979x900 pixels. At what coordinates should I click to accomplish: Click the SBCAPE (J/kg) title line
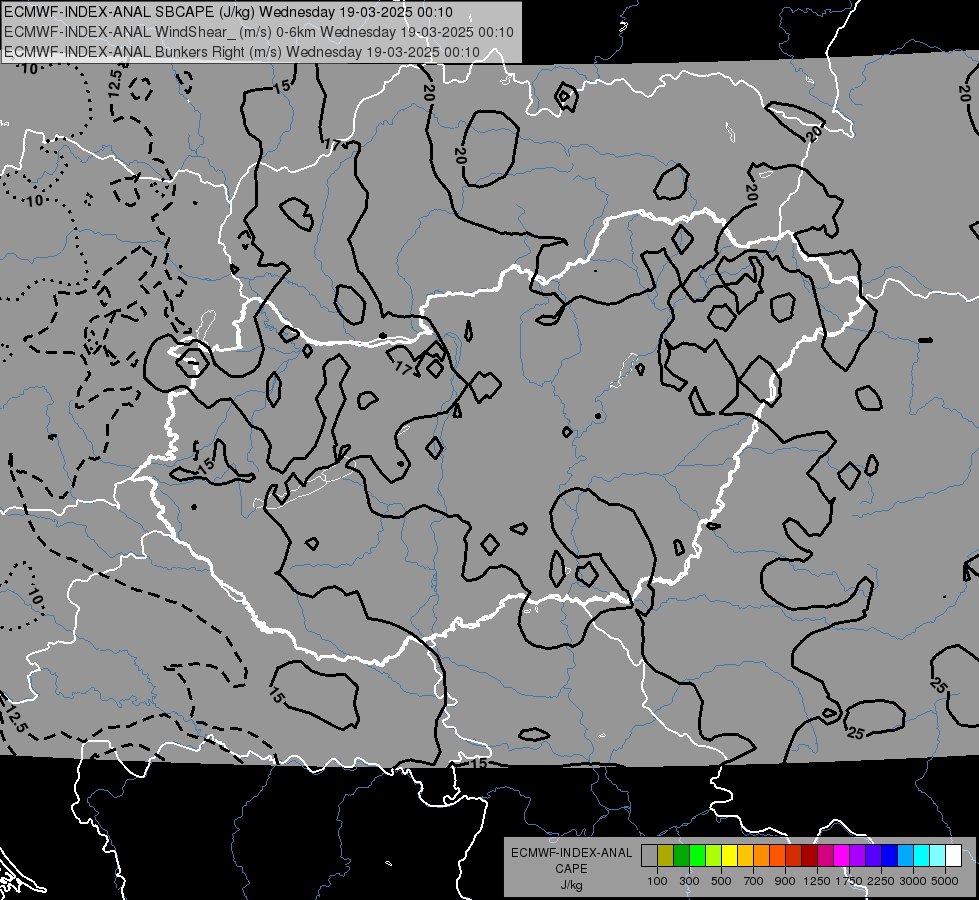click(229, 12)
